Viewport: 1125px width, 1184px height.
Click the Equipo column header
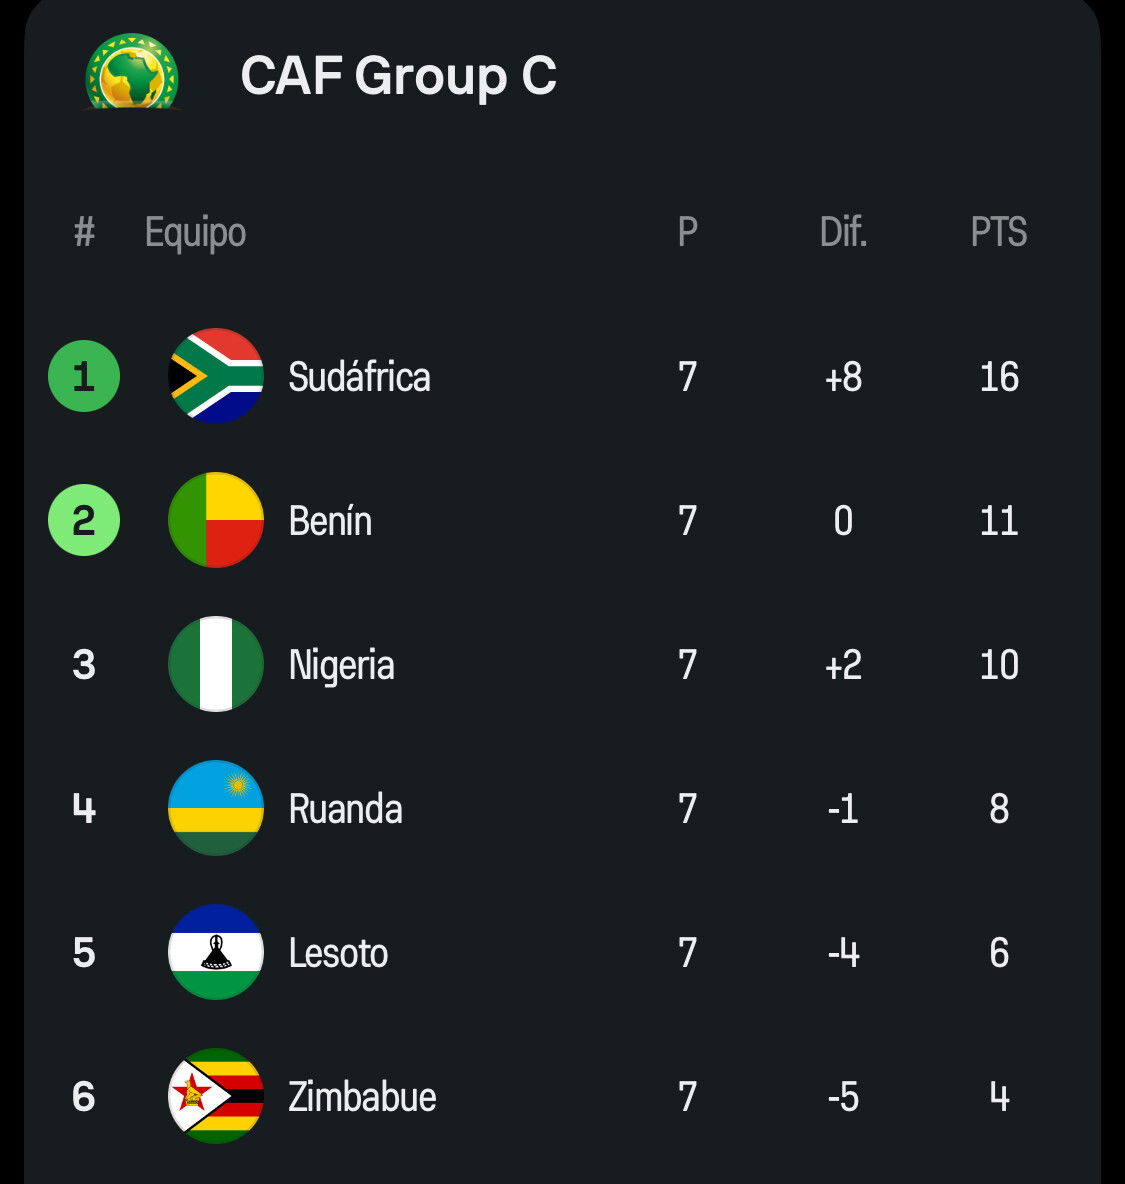coord(195,232)
